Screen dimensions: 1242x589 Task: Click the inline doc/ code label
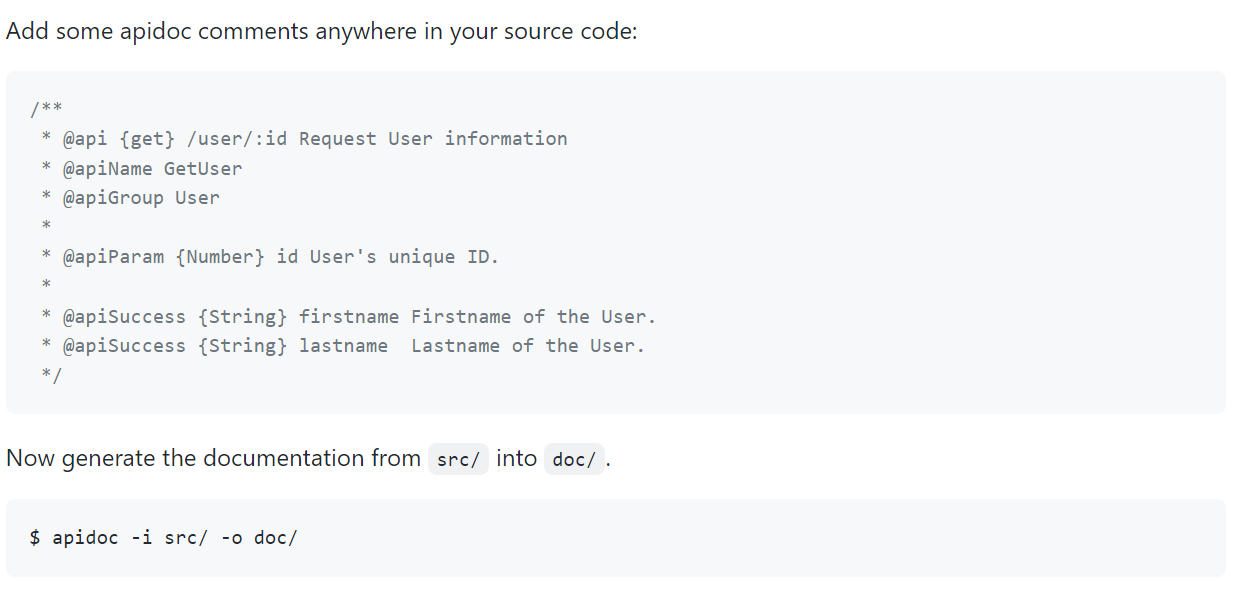[x=574, y=459]
